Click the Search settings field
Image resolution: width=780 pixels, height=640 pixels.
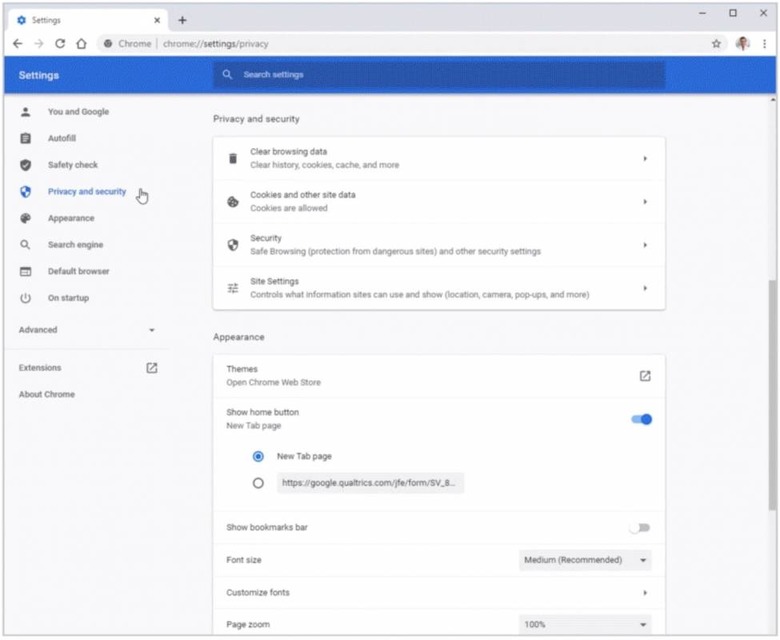pyautogui.click(x=440, y=75)
